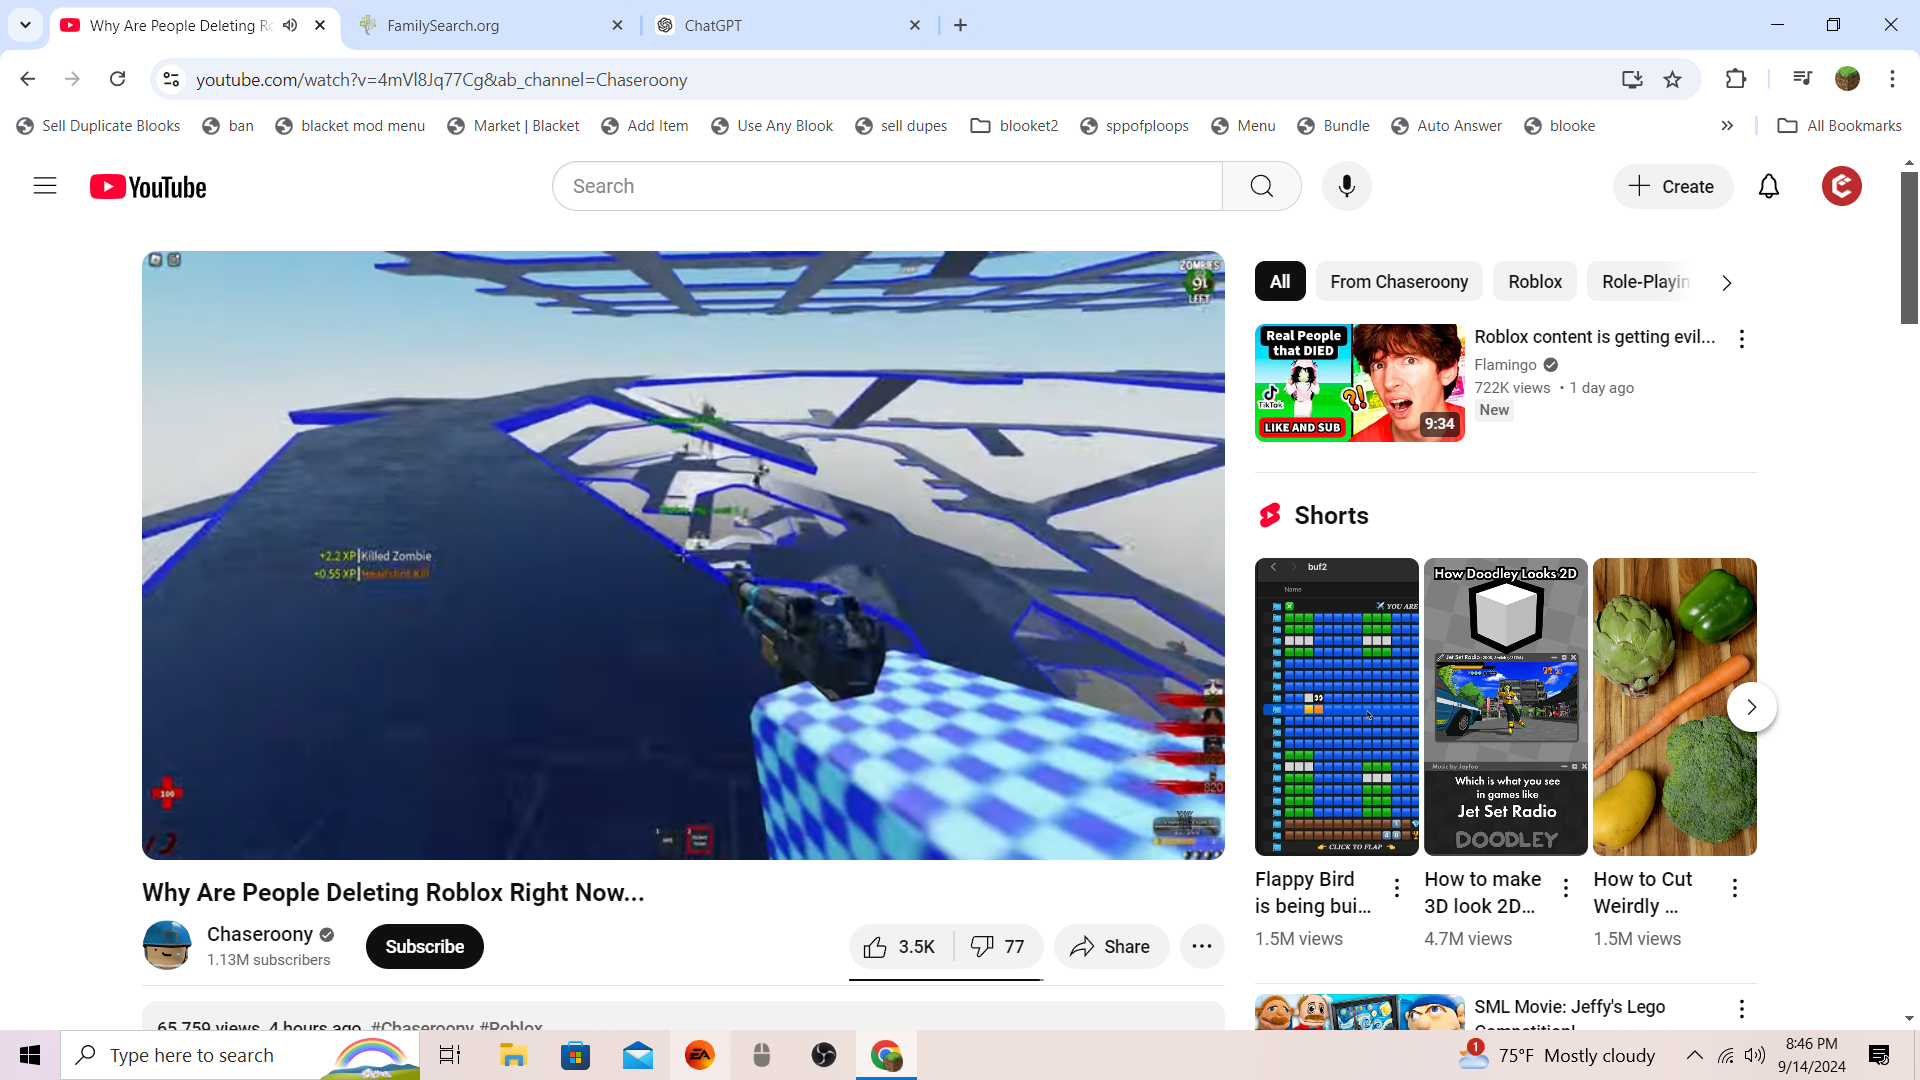Screen dimensions: 1920x1080
Task: Click the YouTube voice search microphone
Action: (1346, 186)
